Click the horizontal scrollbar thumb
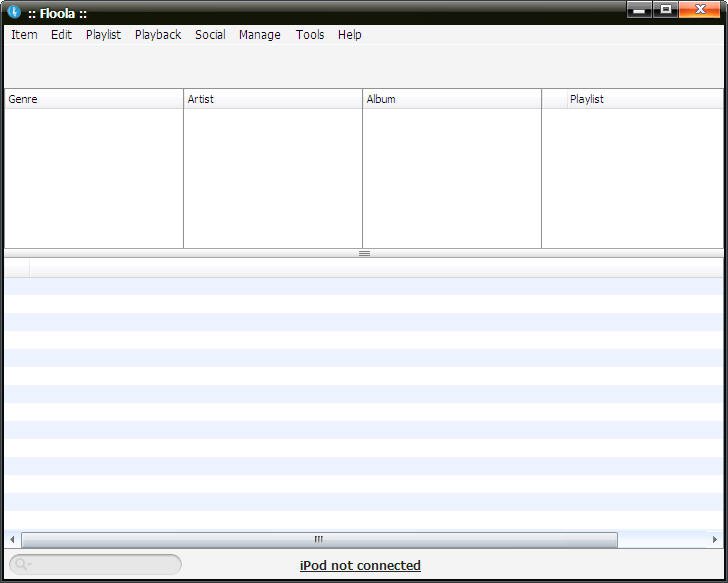This screenshot has width=728, height=583. pos(319,539)
